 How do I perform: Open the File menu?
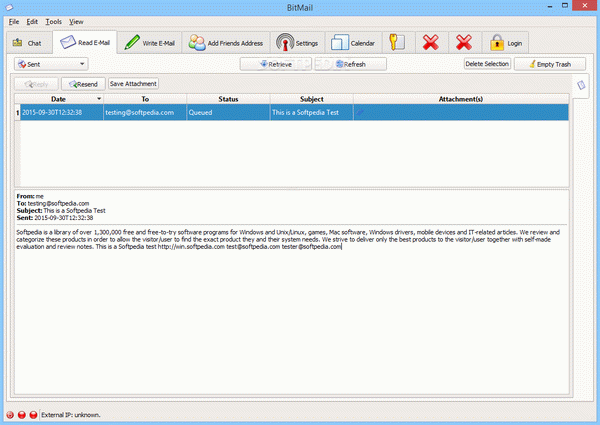[14, 22]
